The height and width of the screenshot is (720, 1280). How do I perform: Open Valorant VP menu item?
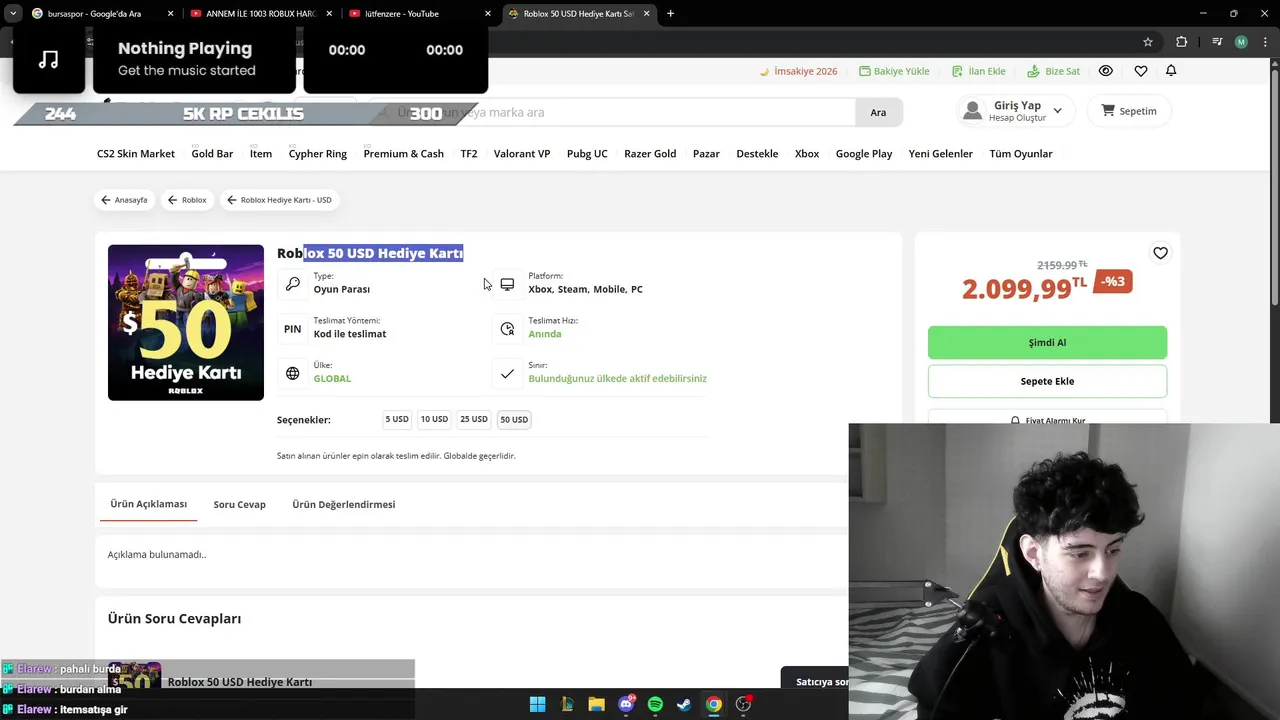522,153
